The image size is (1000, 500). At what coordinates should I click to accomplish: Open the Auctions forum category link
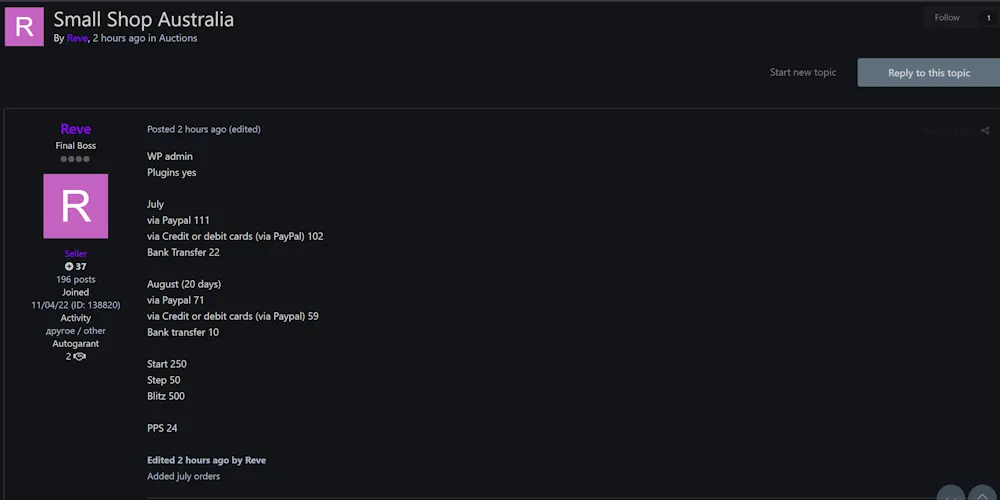(x=178, y=38)
